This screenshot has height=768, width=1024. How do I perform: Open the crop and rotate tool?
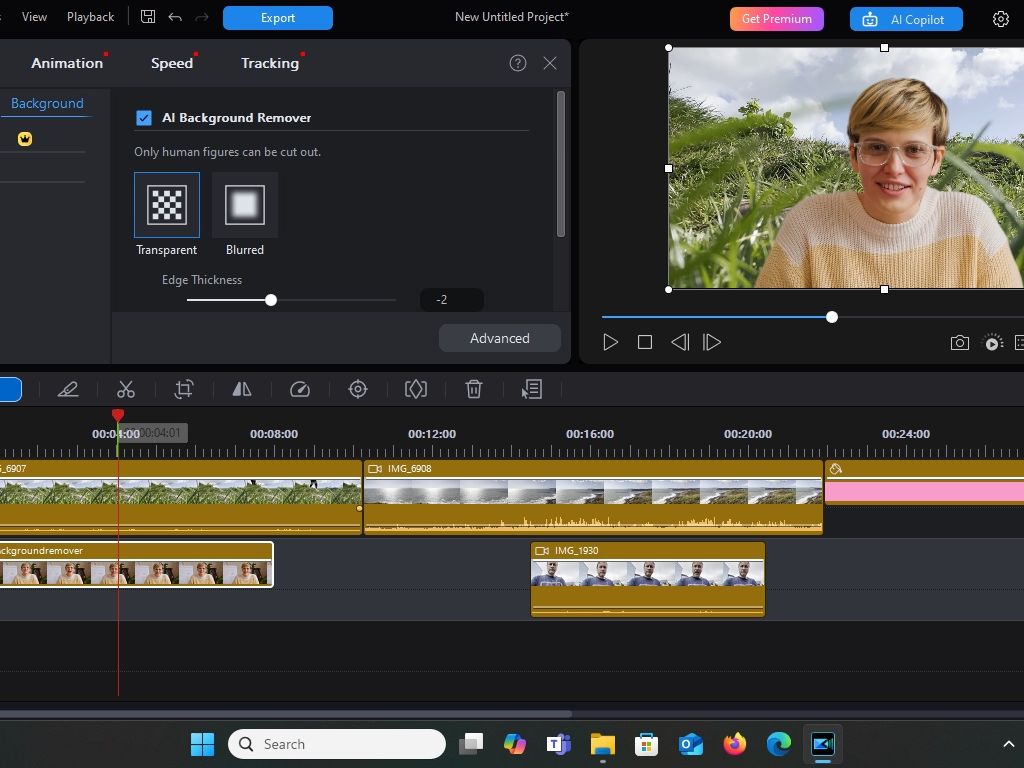pyautogui.click(x=184, y=389)
